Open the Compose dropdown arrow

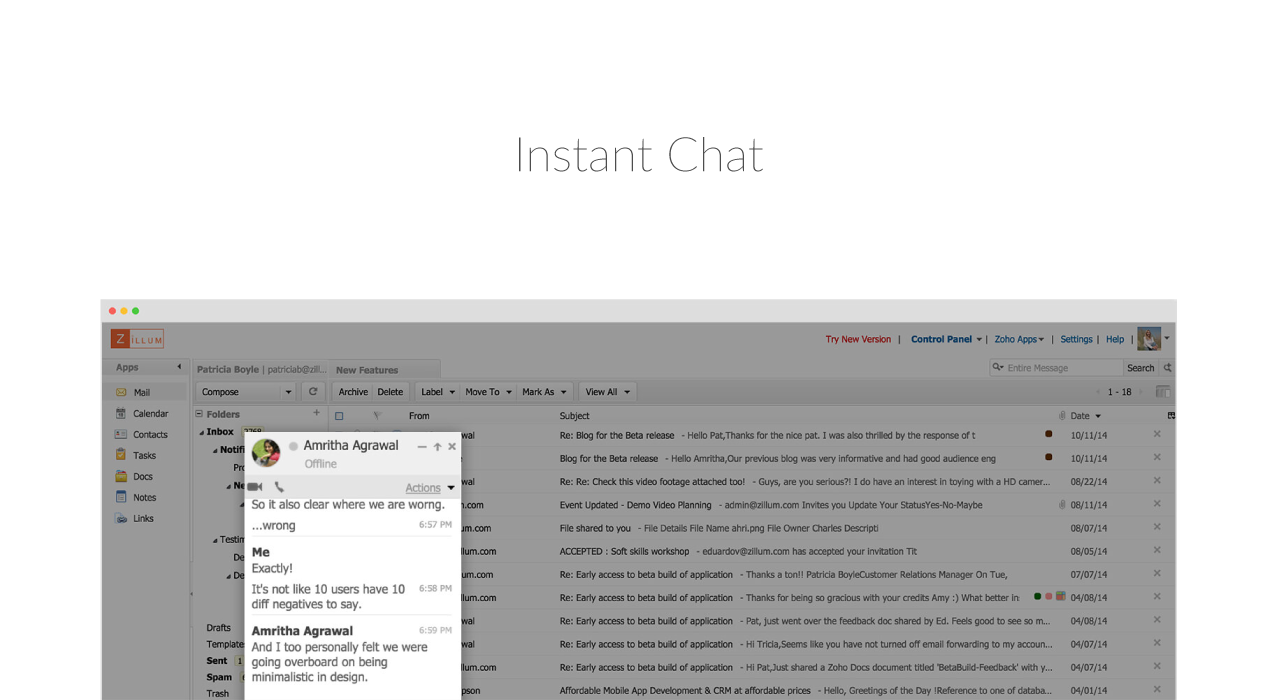(288, 392)
